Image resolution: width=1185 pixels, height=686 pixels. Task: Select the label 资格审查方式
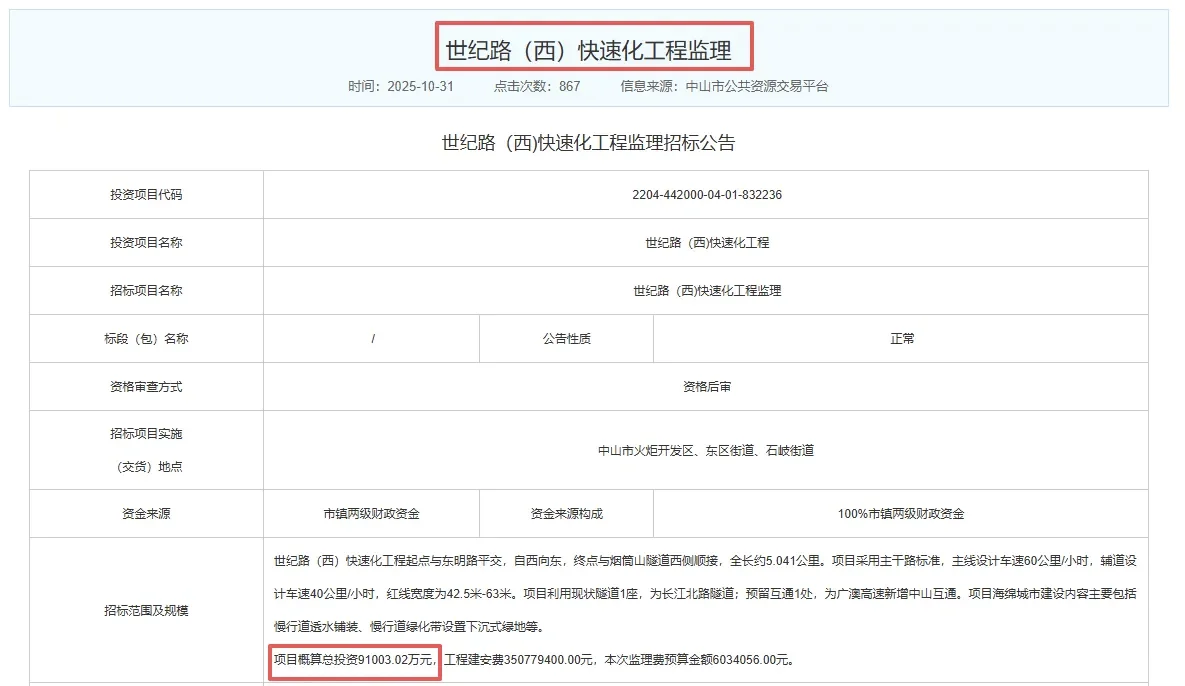tap(147, 387)
